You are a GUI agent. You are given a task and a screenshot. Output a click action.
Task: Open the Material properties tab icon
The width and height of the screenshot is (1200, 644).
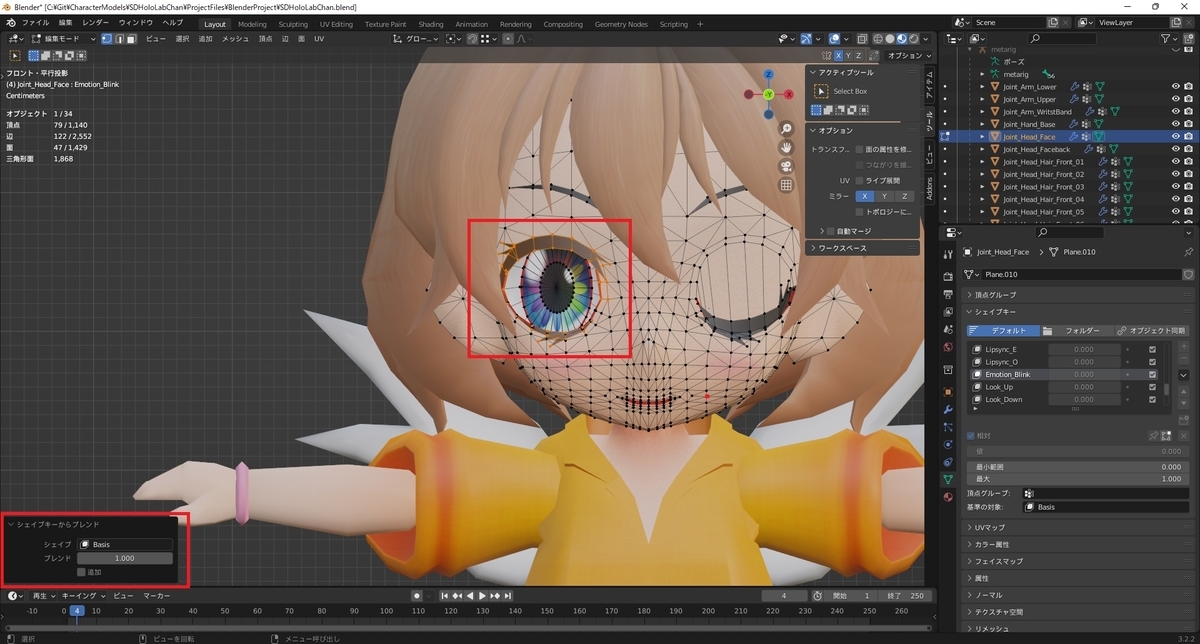click(948, 498)
